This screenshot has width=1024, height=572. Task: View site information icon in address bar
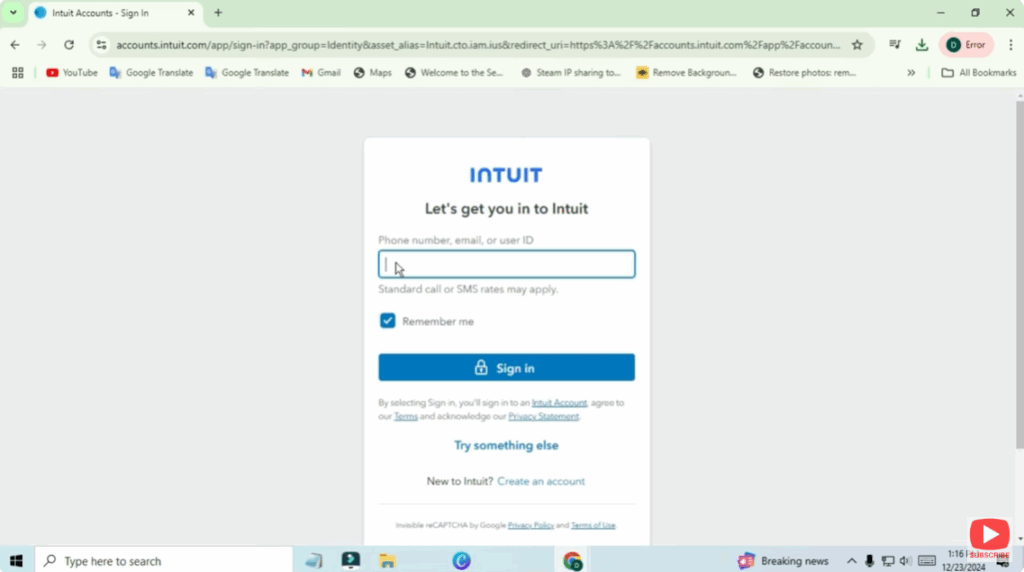(x=101, y=45)
